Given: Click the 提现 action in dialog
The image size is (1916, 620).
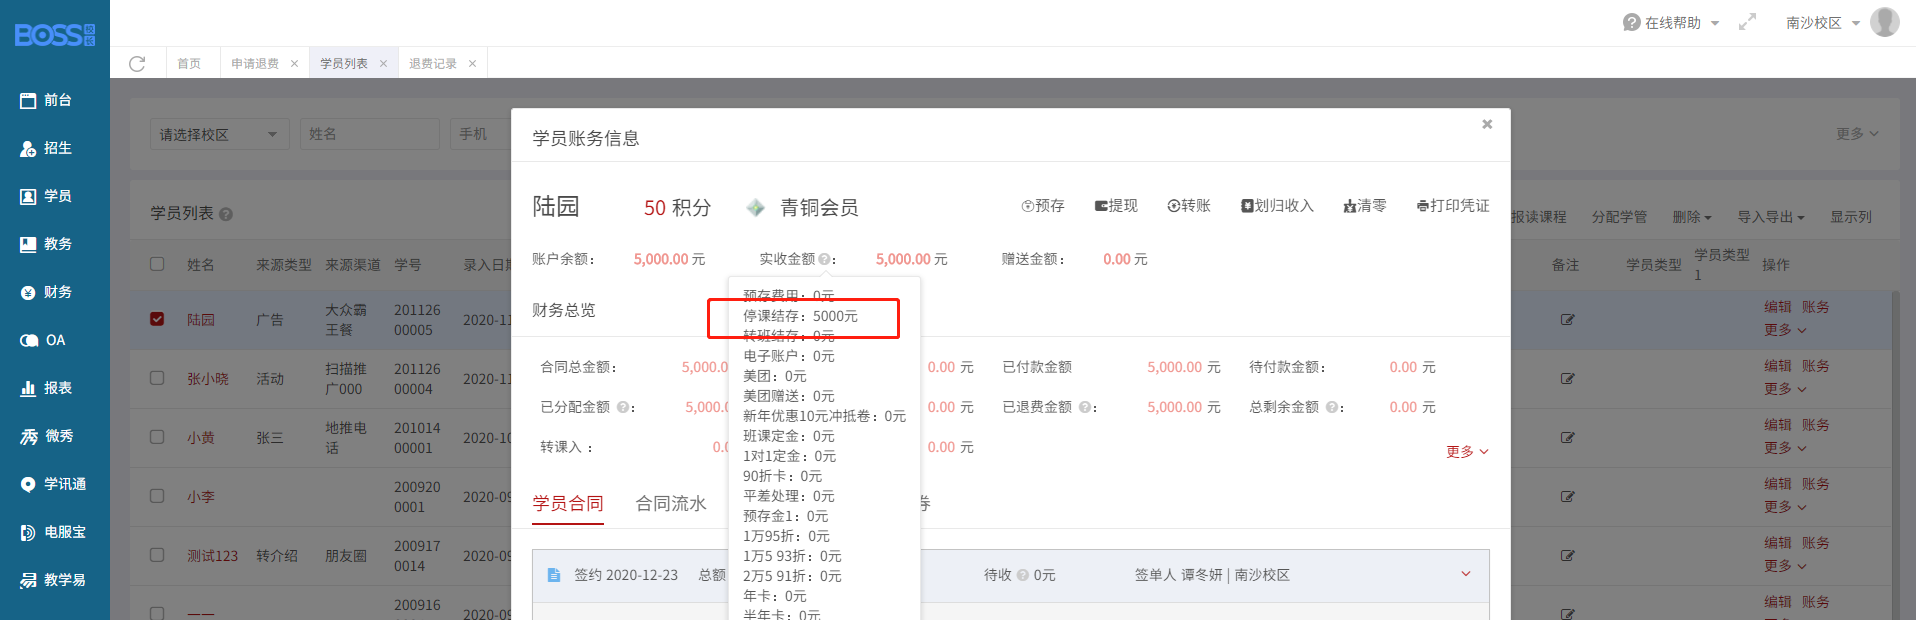Looking at the screenshot, I should [1116, 206].
